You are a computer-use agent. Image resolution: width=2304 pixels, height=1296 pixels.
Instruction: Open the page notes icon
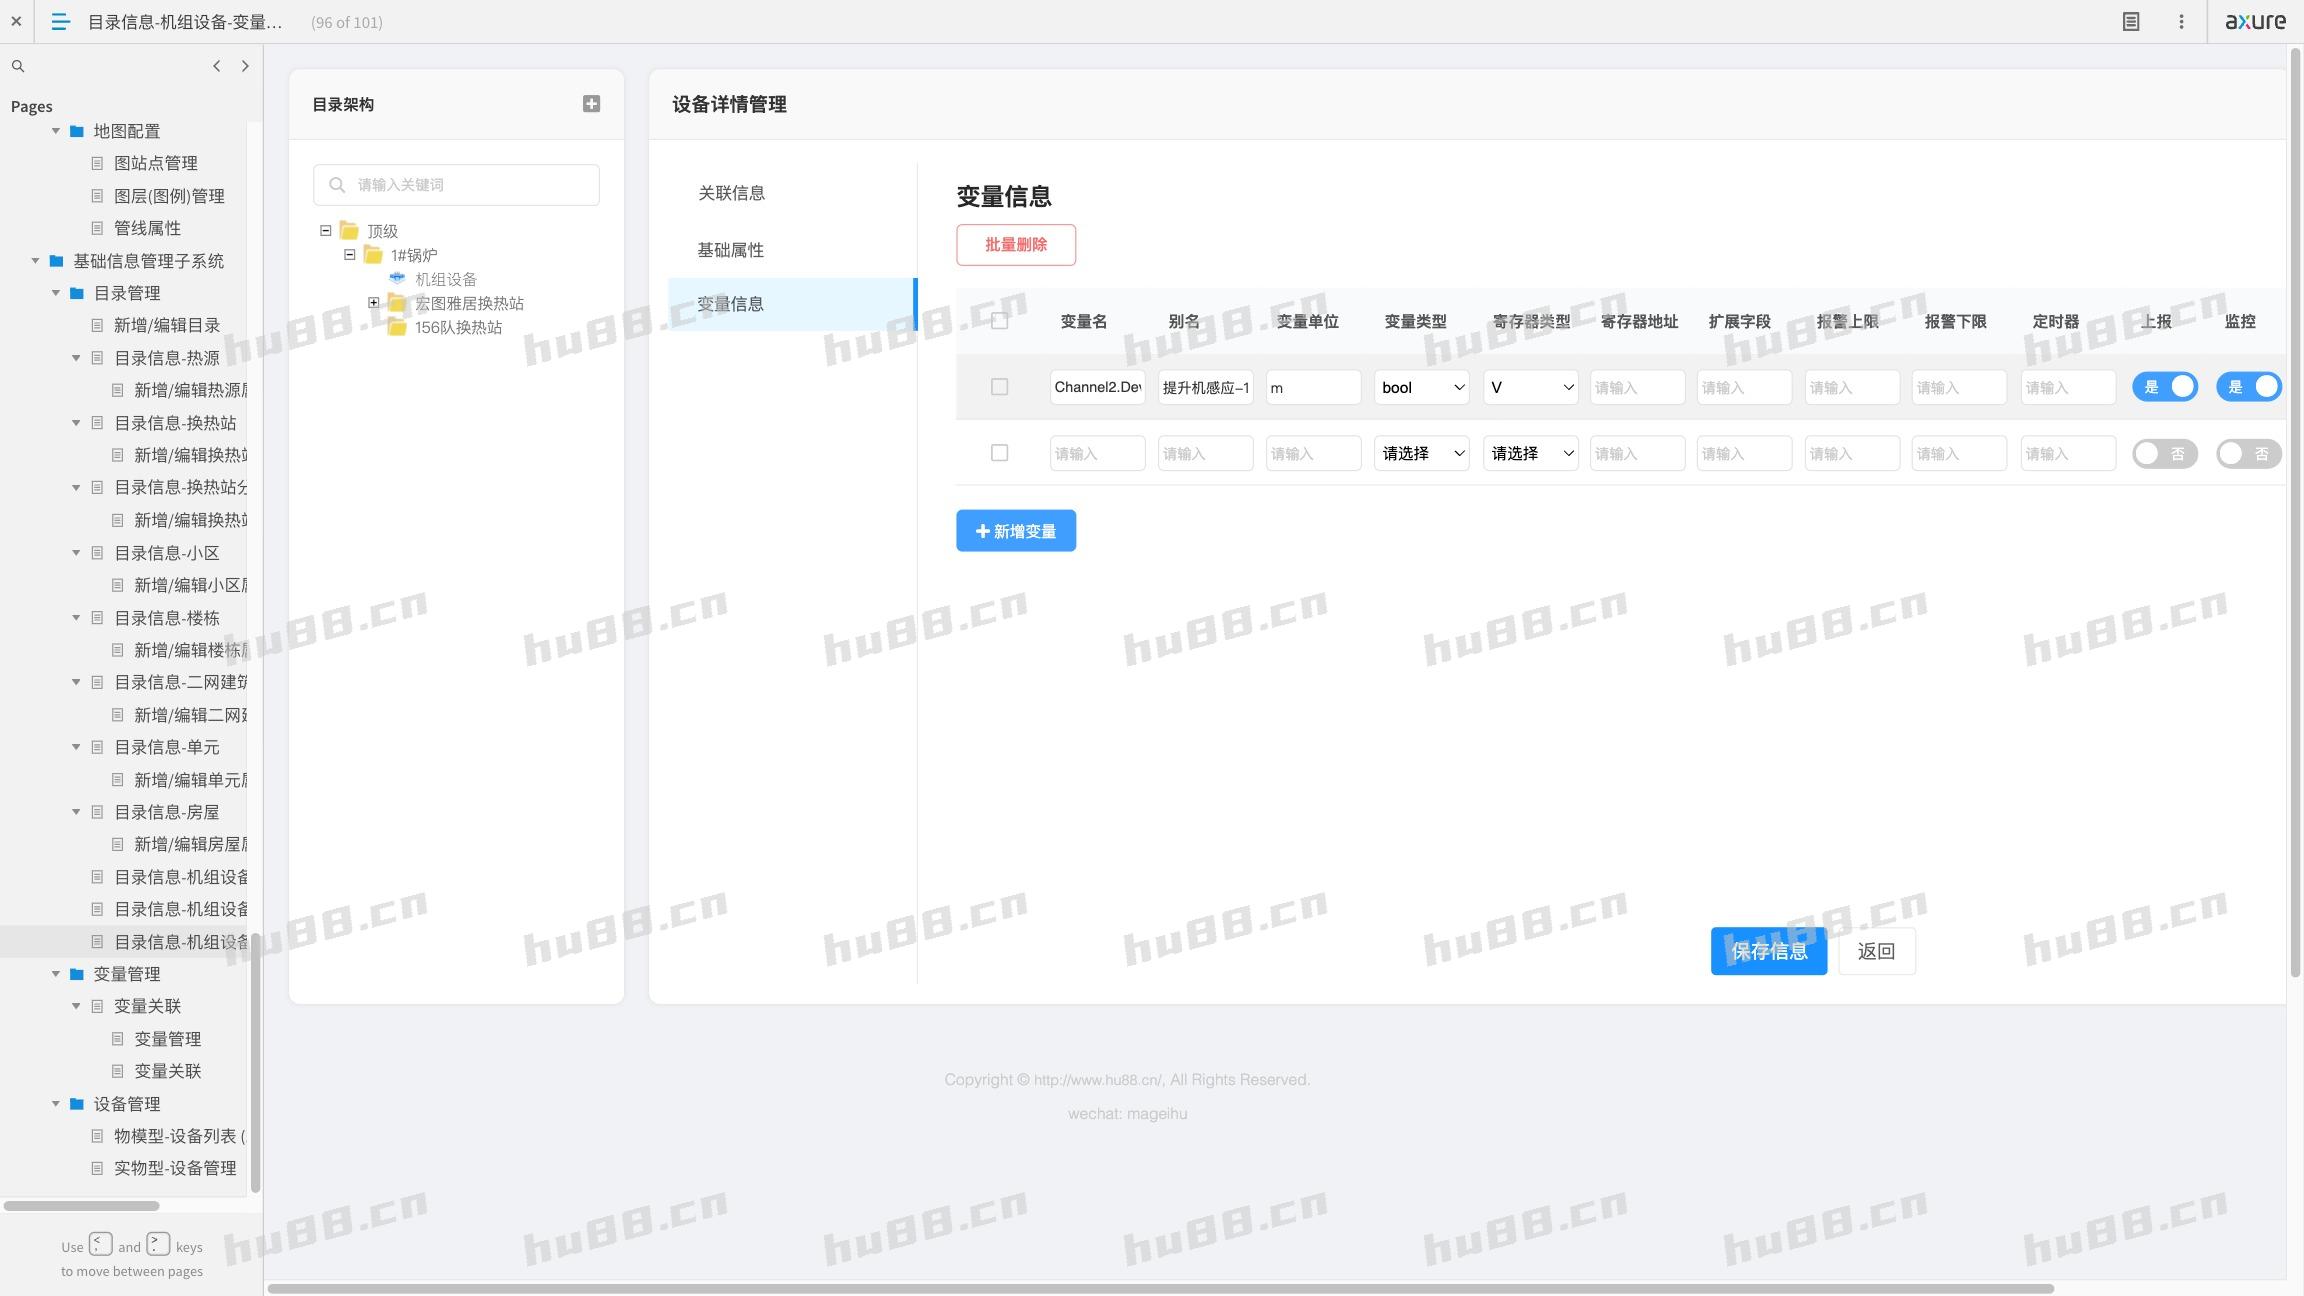[2131, 21]
